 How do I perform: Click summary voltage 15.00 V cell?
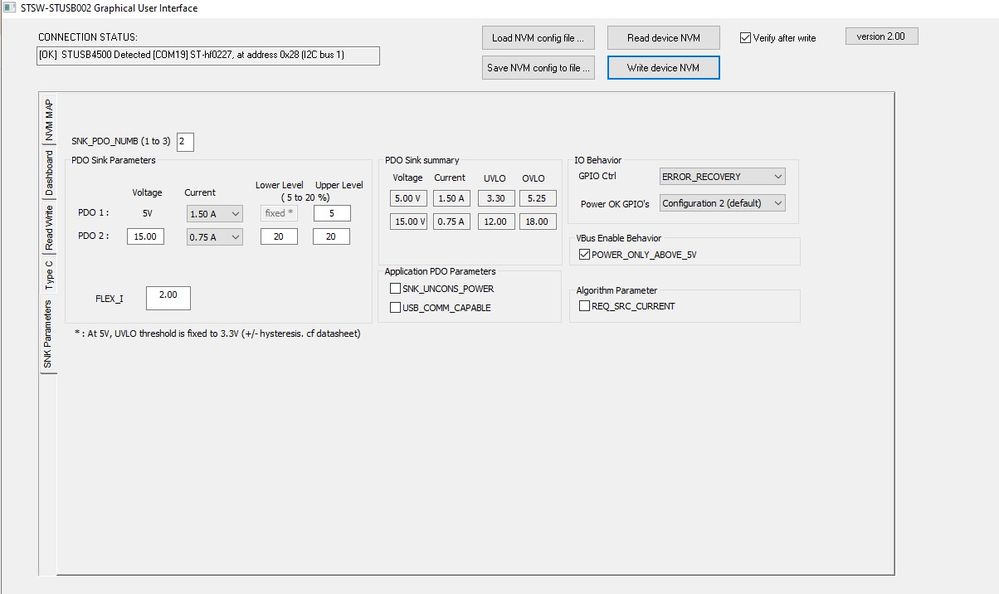[408, 222]
